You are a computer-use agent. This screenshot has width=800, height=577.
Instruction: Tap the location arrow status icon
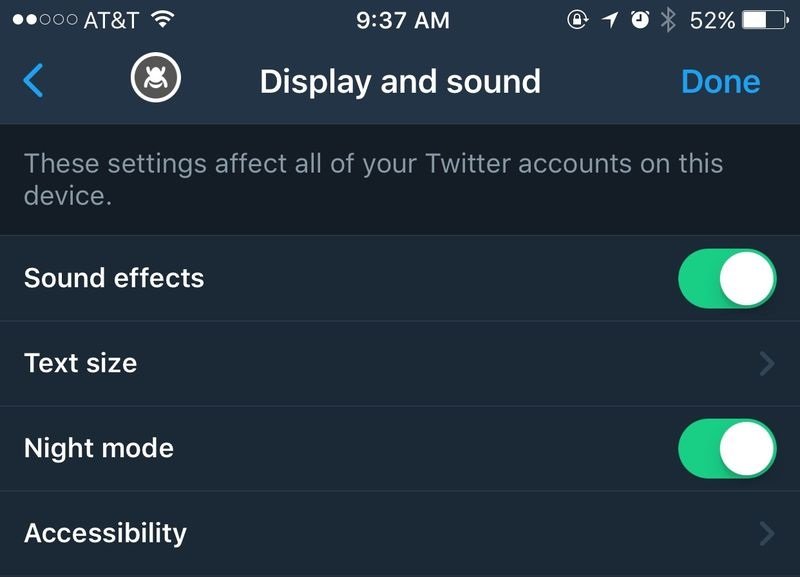(x=609, y=20)
